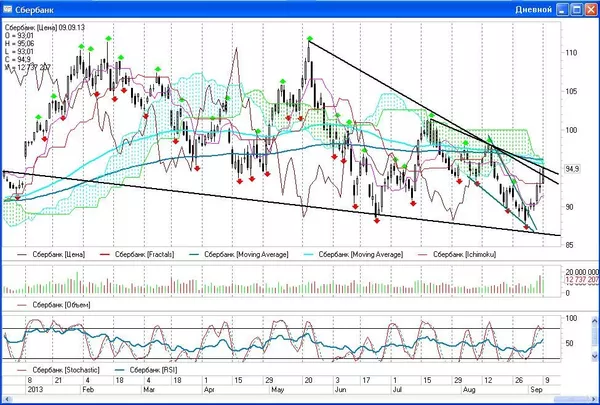Select the Сбербанк [Ichimoku] legend entry
This screenshot has width=600, height=405.
pyautogui.click(x=457, y=254)
